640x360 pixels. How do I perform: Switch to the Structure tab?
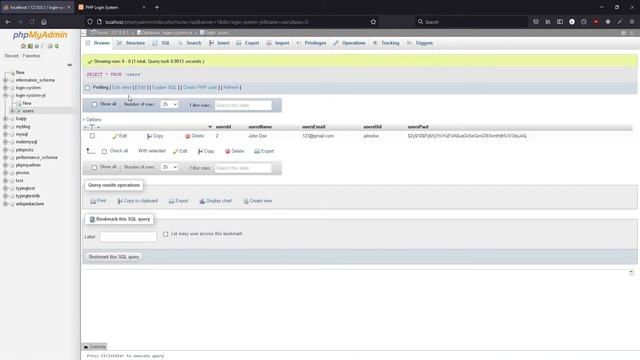pyautogui.click(x=131, y=43)
